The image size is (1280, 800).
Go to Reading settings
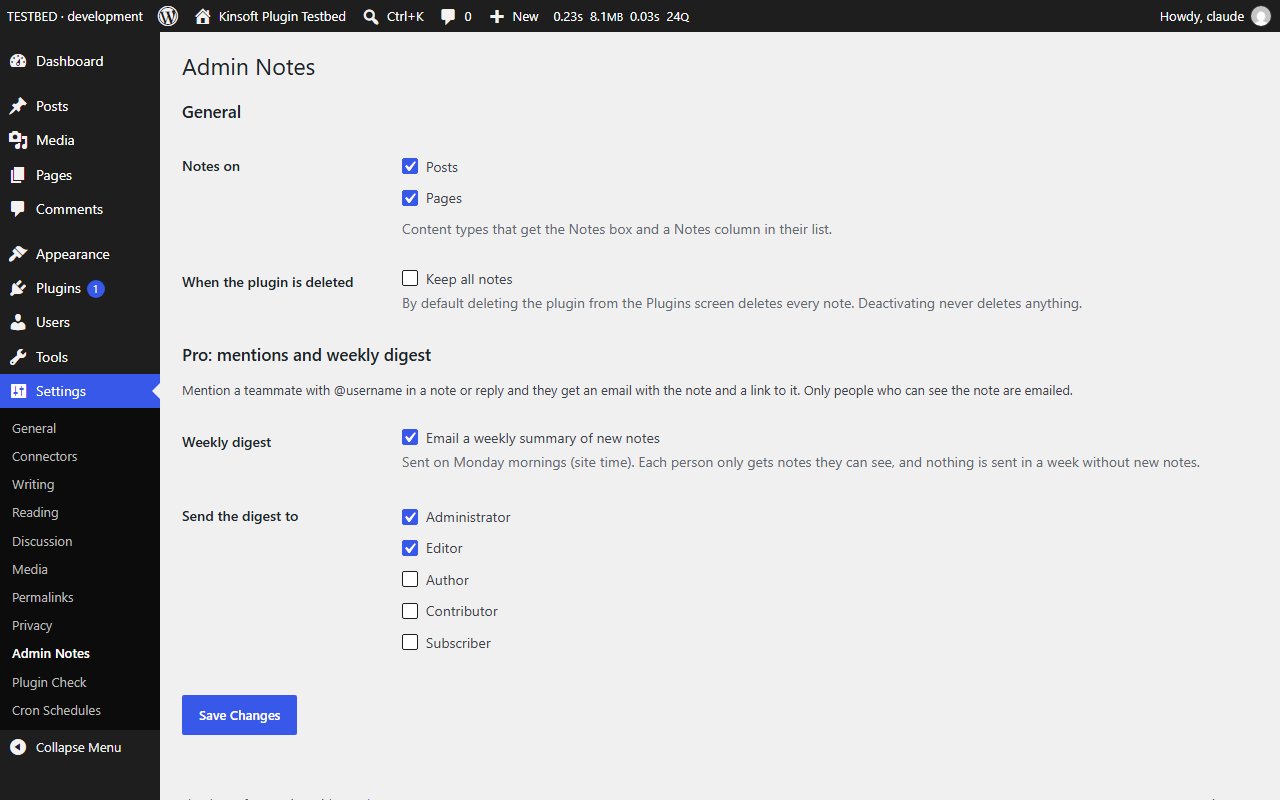pyautogui.click(x=80, y=512)
